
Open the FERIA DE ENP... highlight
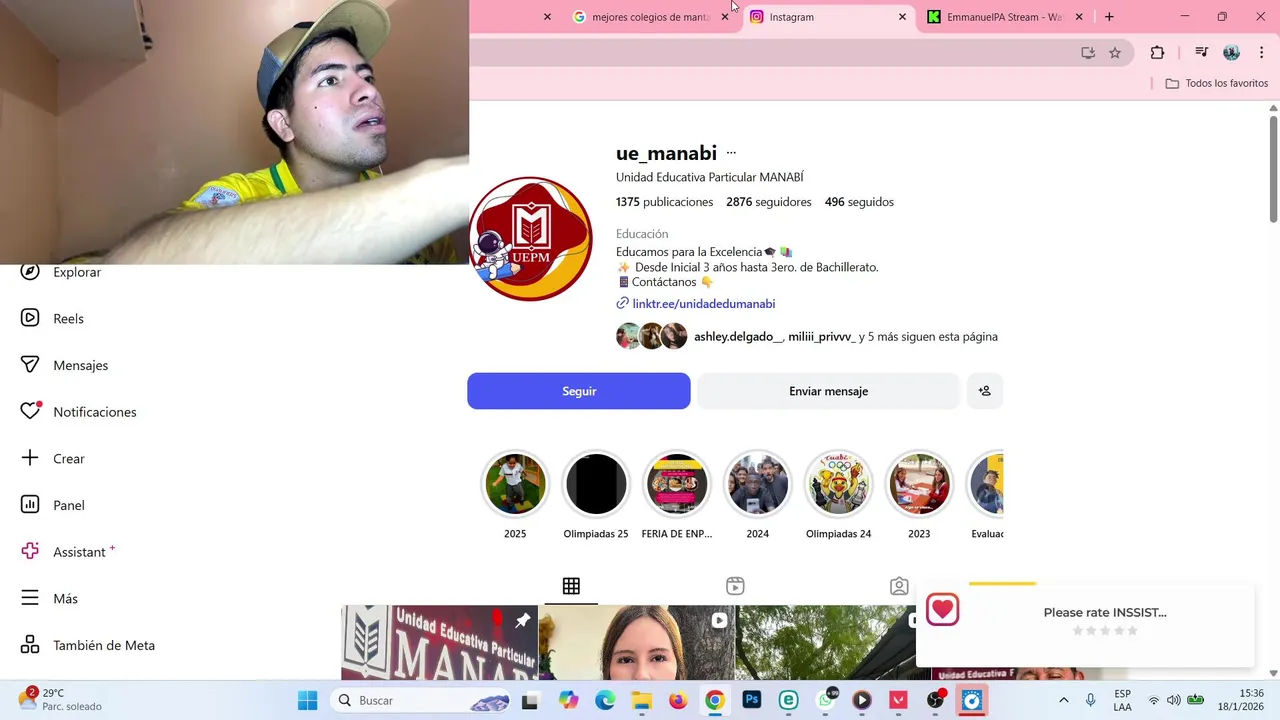pyautogui.click(x=677, y=484)
